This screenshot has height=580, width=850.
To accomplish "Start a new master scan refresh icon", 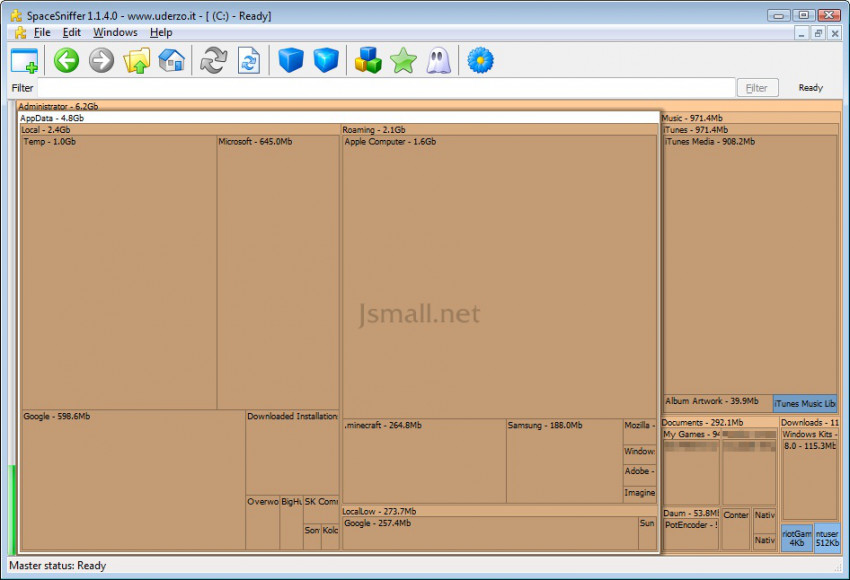I will point(213,61).
